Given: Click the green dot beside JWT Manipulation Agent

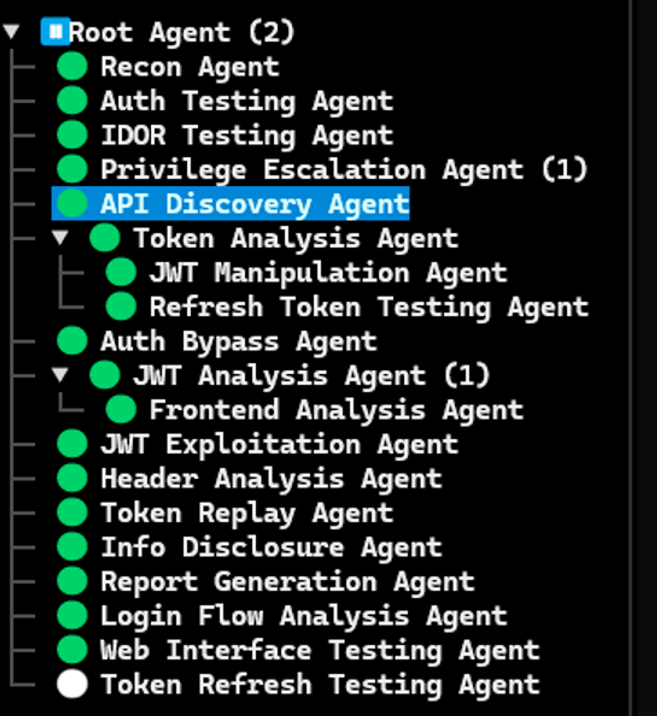Looking at the screenshot, I should pos(121,272).
